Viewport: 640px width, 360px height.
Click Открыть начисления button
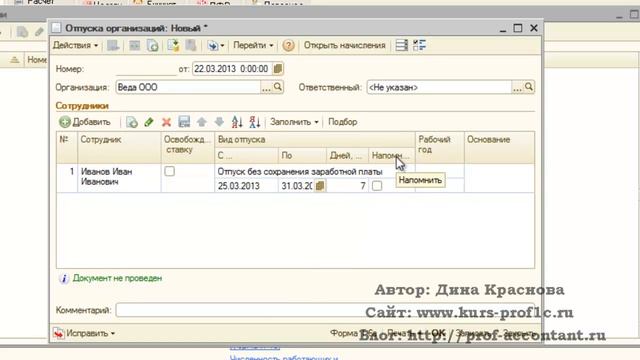(x=344, y=45)
